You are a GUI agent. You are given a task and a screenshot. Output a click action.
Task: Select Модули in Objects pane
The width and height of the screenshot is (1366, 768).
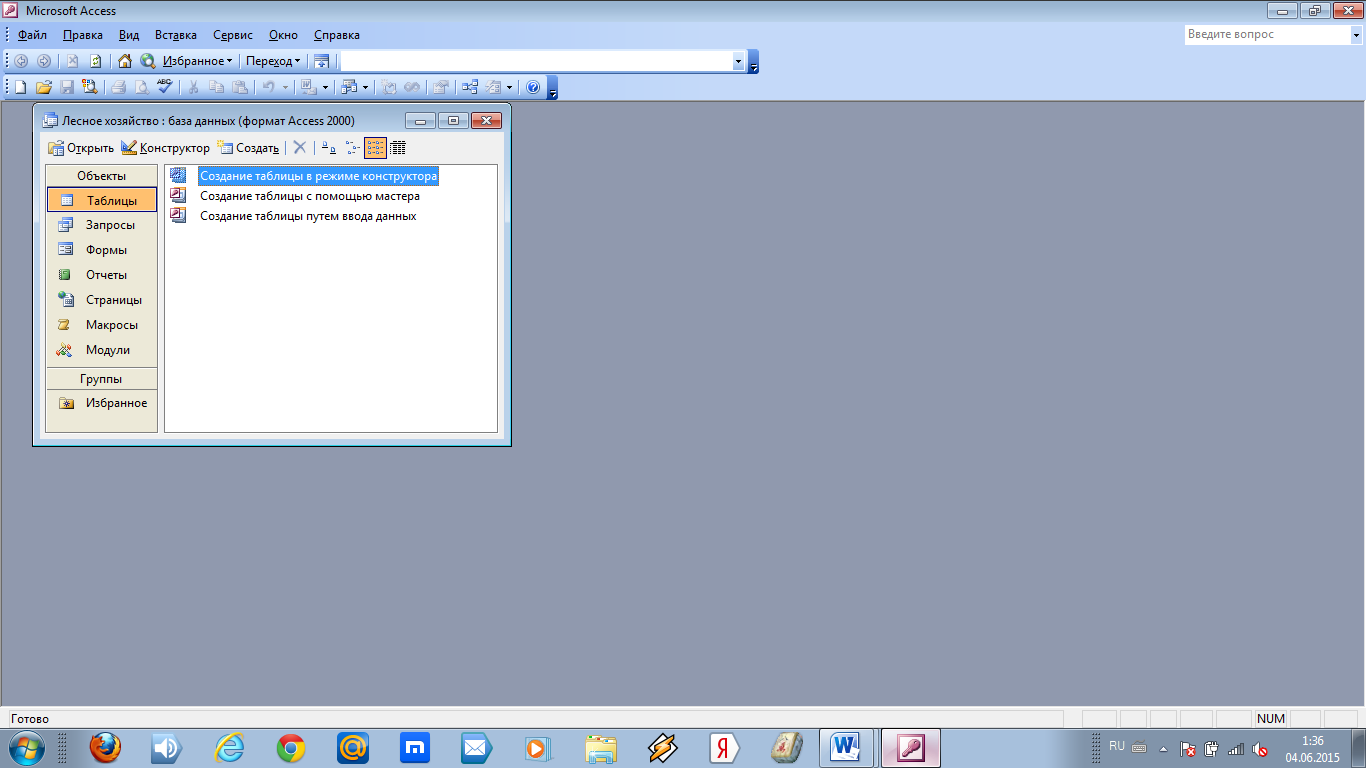coord(102,350)
